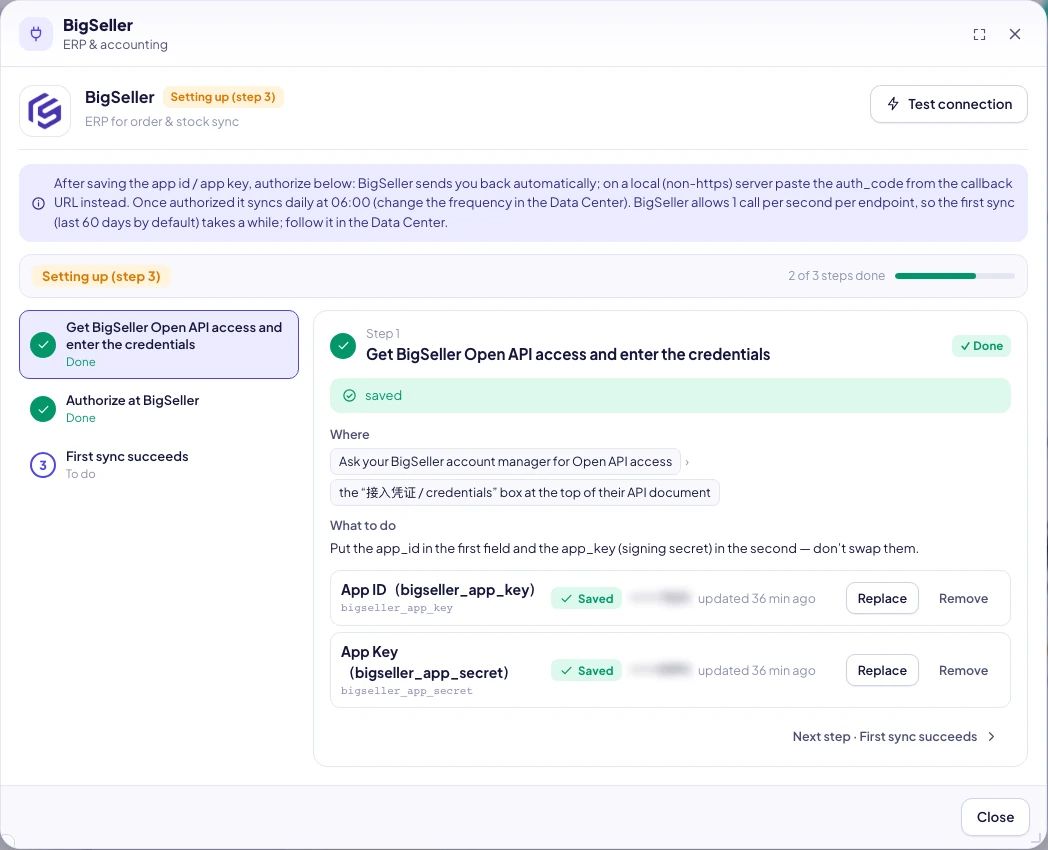The image size is (1048, 850).
Task: Toggle fullscreen expand icon
Action: (979, 35)
